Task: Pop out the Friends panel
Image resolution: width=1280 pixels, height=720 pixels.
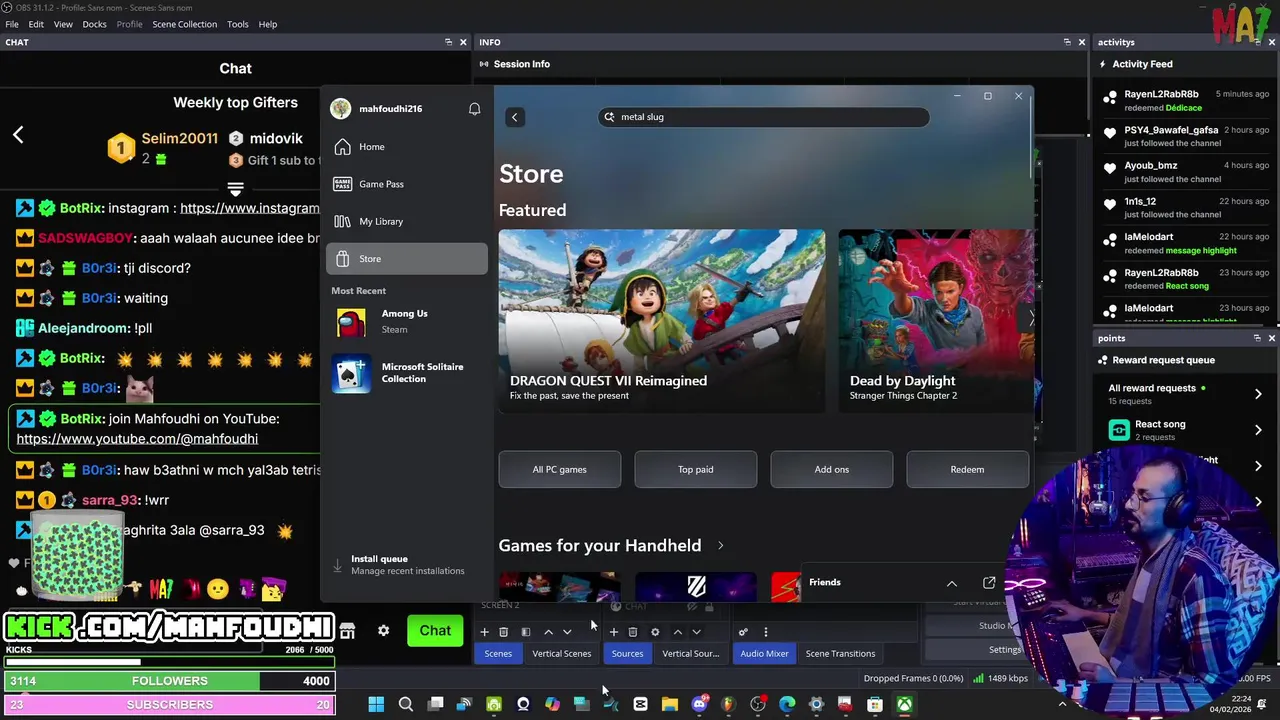Action: click(989, 582)
